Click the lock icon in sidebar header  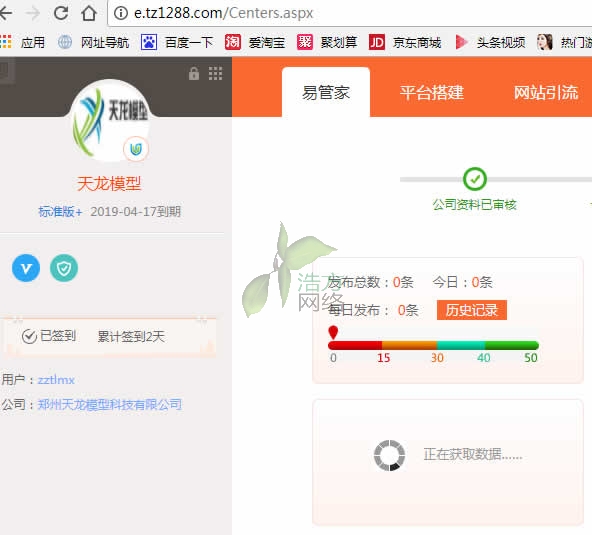point(194,74)
